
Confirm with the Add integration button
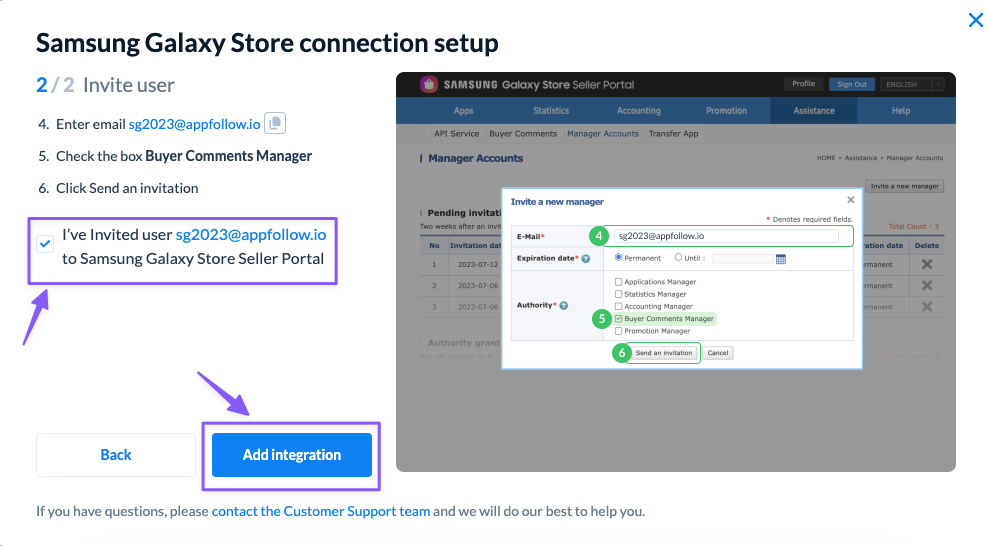click(292, 455)
